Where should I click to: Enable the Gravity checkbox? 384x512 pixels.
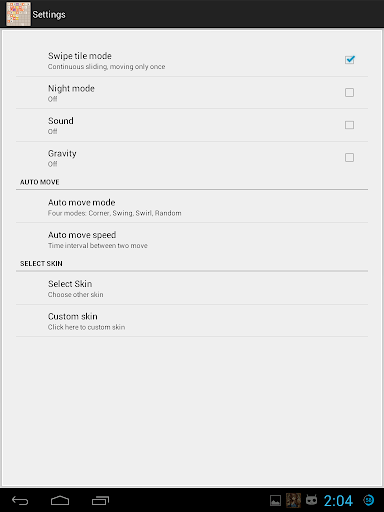(349, 157)
